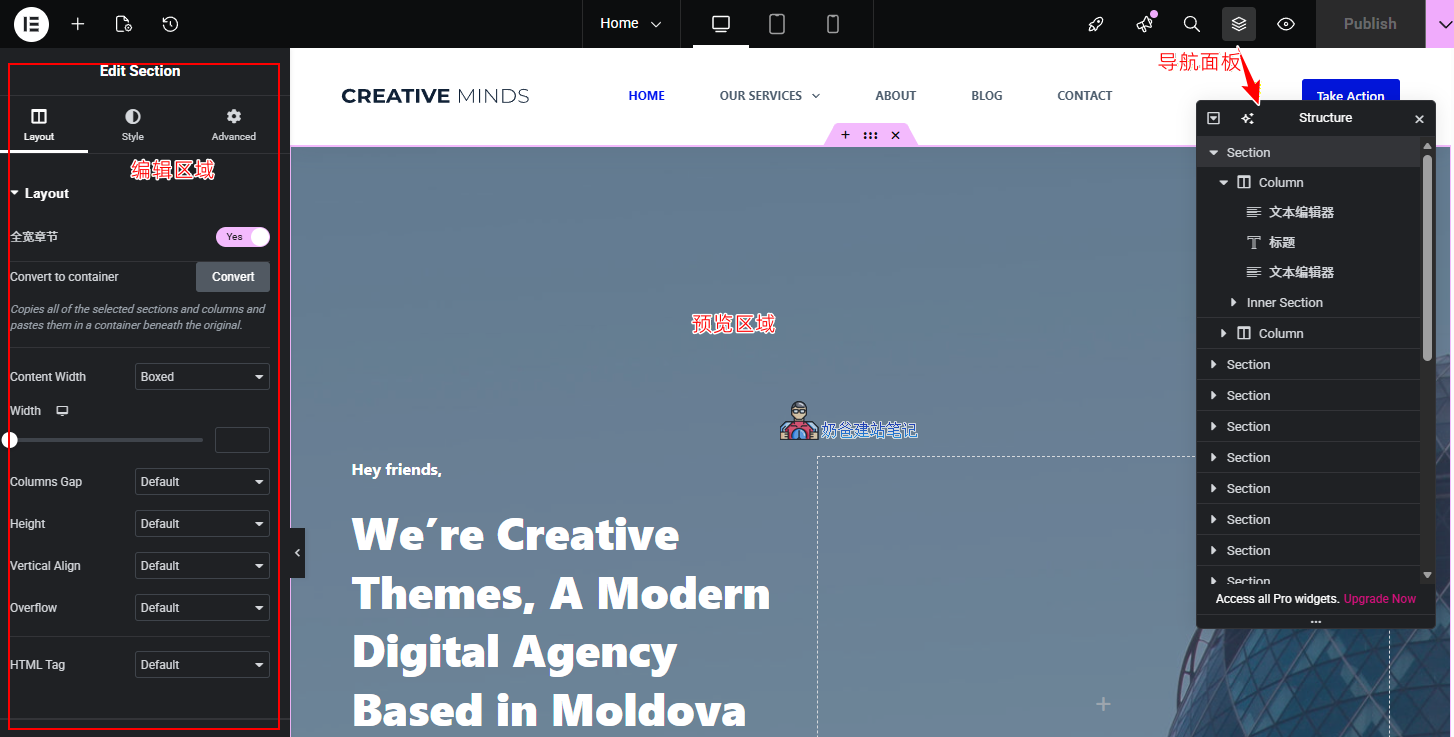Open preview with the eye icon
1454x737 pixels.
(1286, 23)
